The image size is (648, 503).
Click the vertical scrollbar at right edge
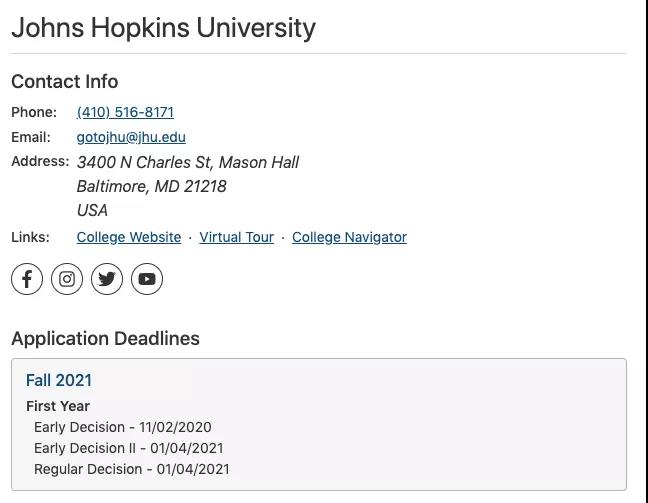click(645, 251)
